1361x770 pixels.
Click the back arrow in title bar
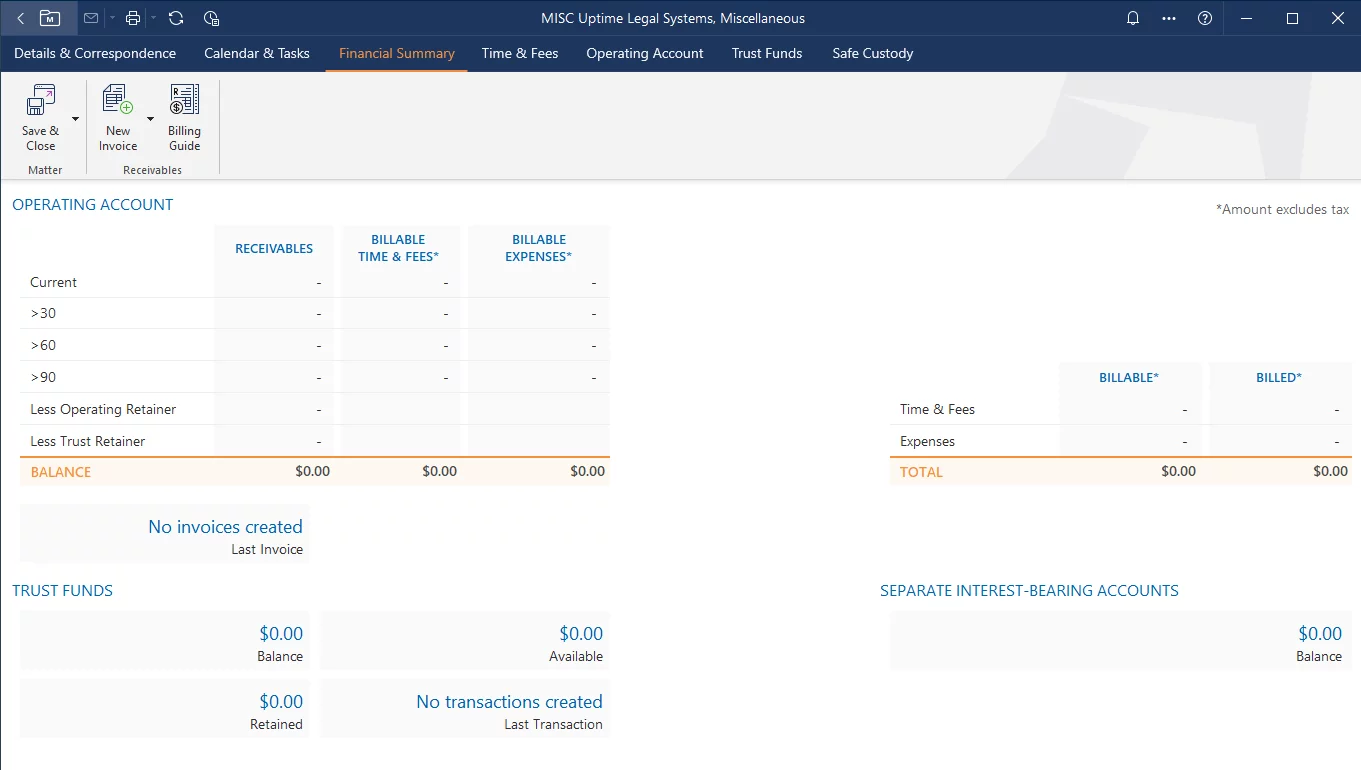coord(21,18)
